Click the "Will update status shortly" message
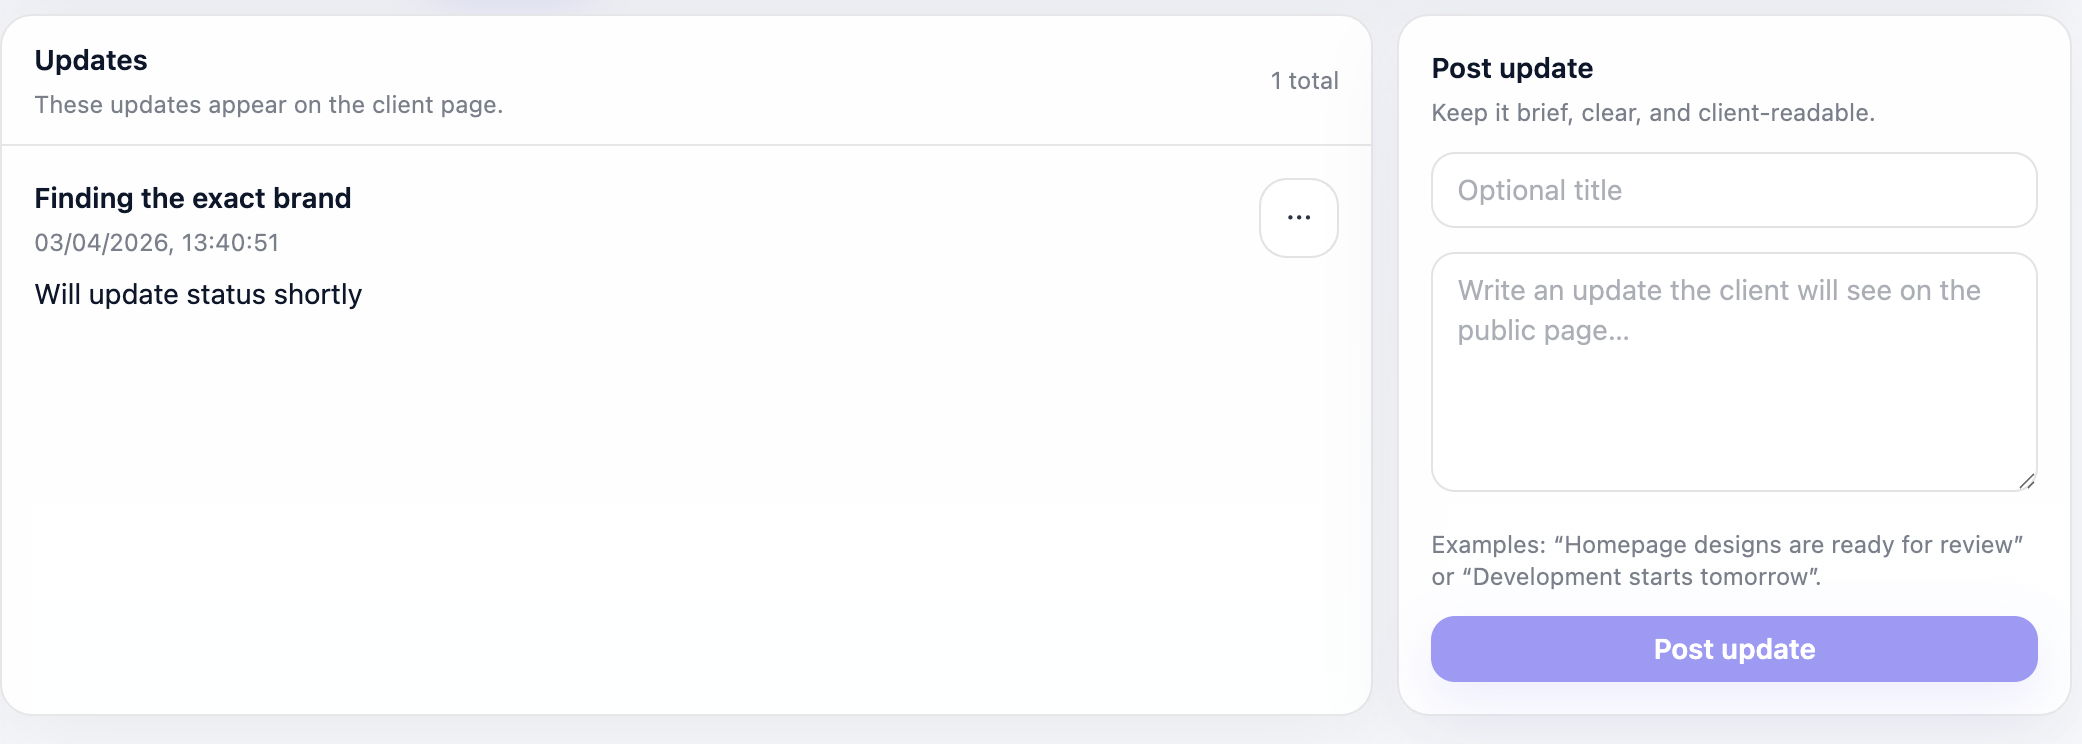2082x744 pixels. coord(198,294)
